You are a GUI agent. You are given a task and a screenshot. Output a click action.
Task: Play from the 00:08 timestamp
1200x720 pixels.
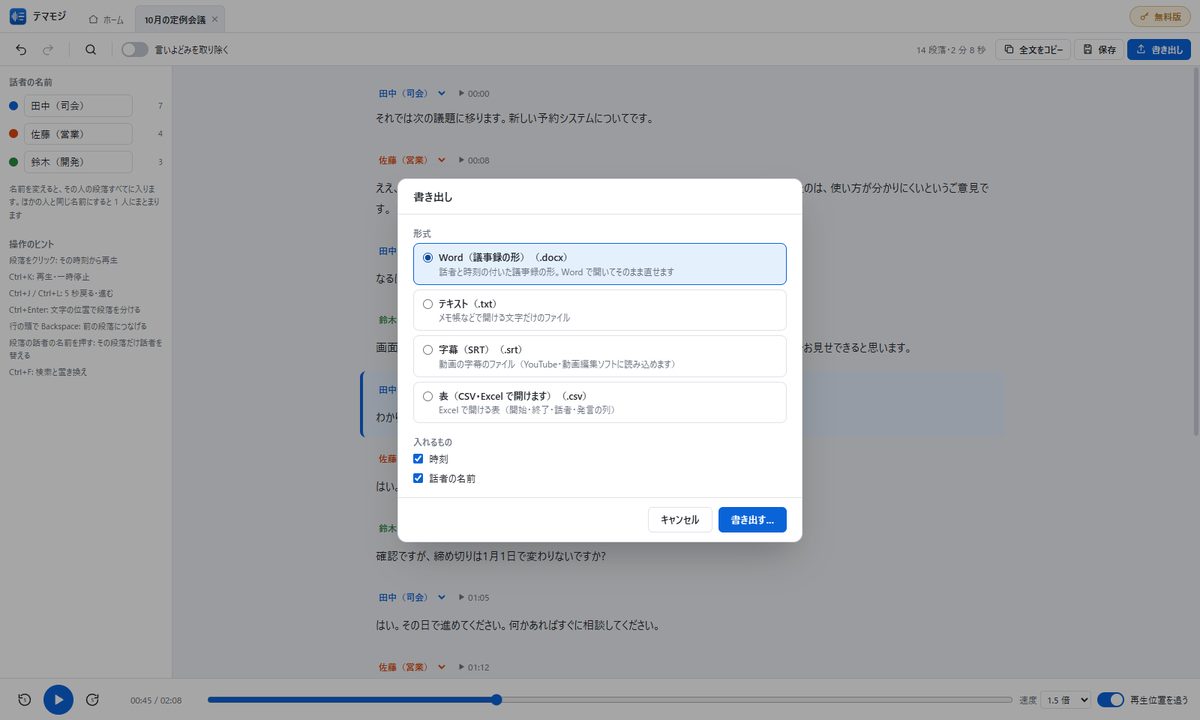(473, 160)
